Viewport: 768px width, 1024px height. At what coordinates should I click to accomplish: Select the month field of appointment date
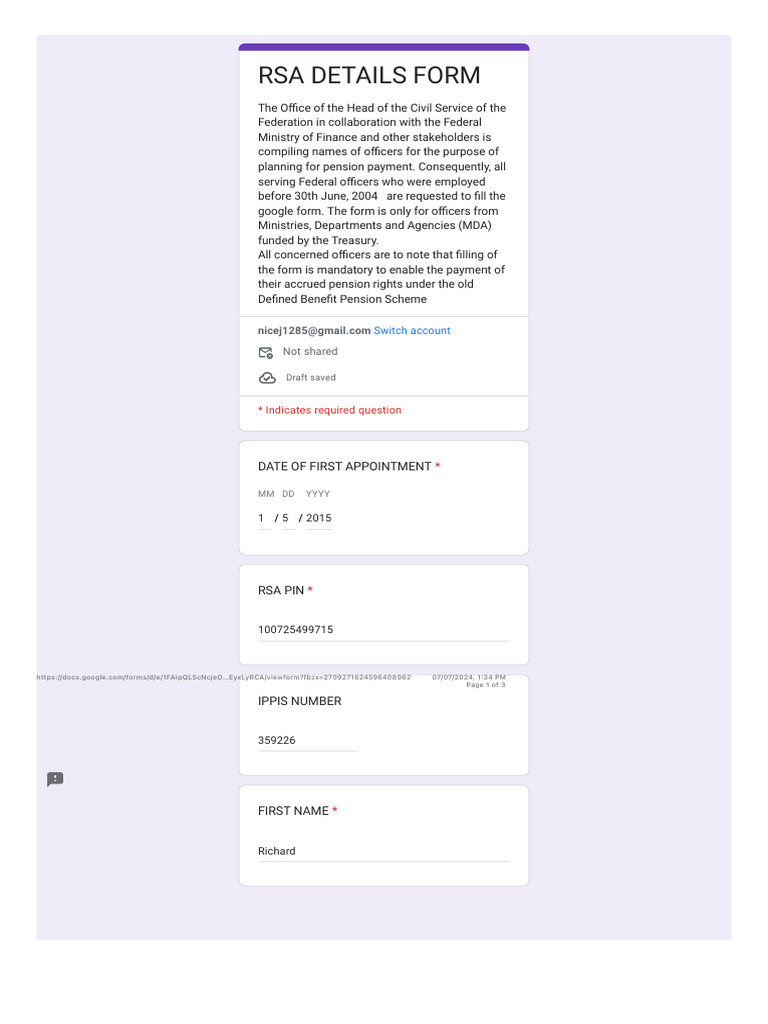263,518
